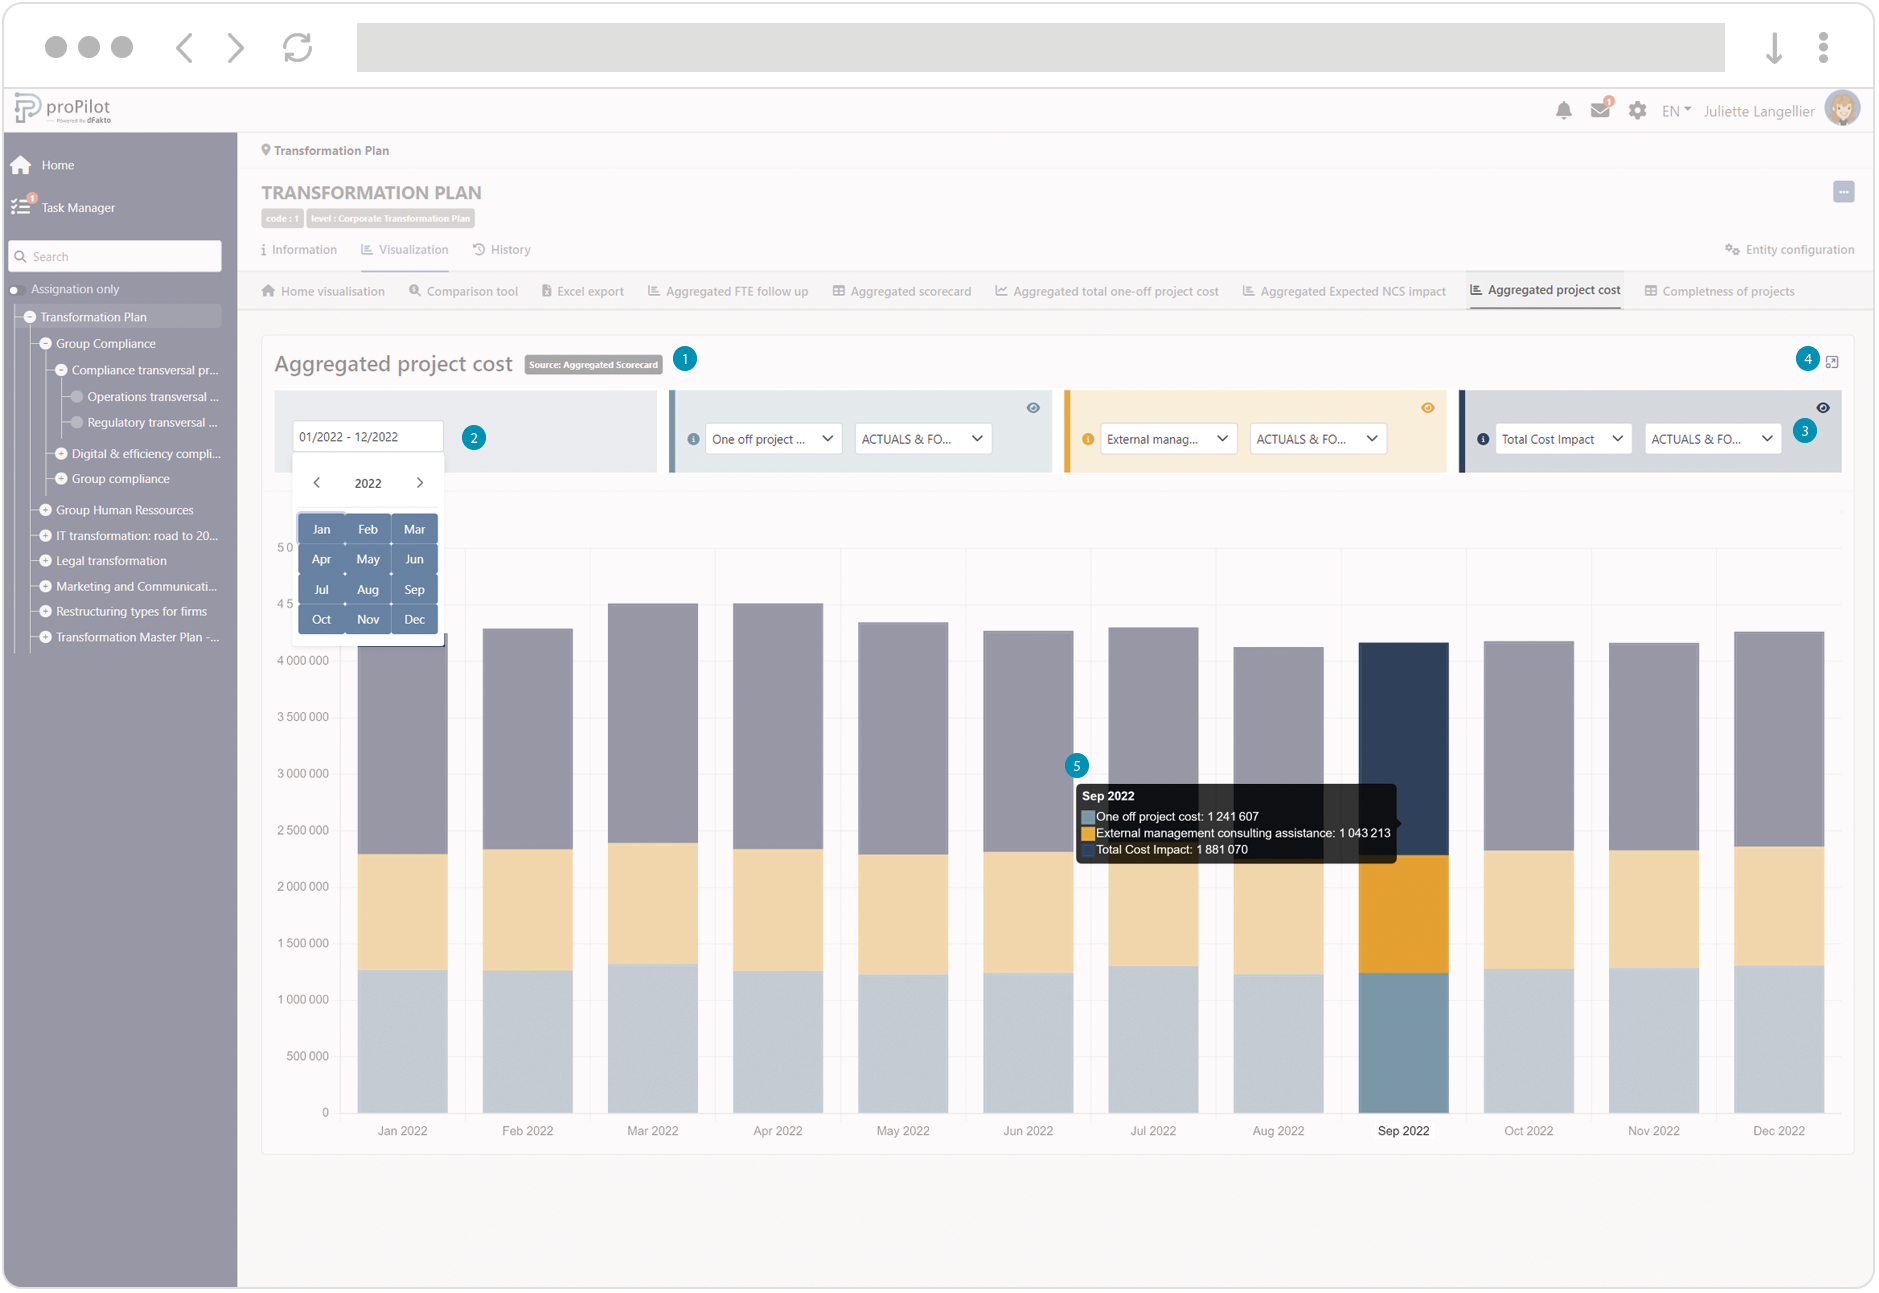Viewport: 1879px width, 1293px height.
Task: Open the History tab
Action: [x=502, y=250]
